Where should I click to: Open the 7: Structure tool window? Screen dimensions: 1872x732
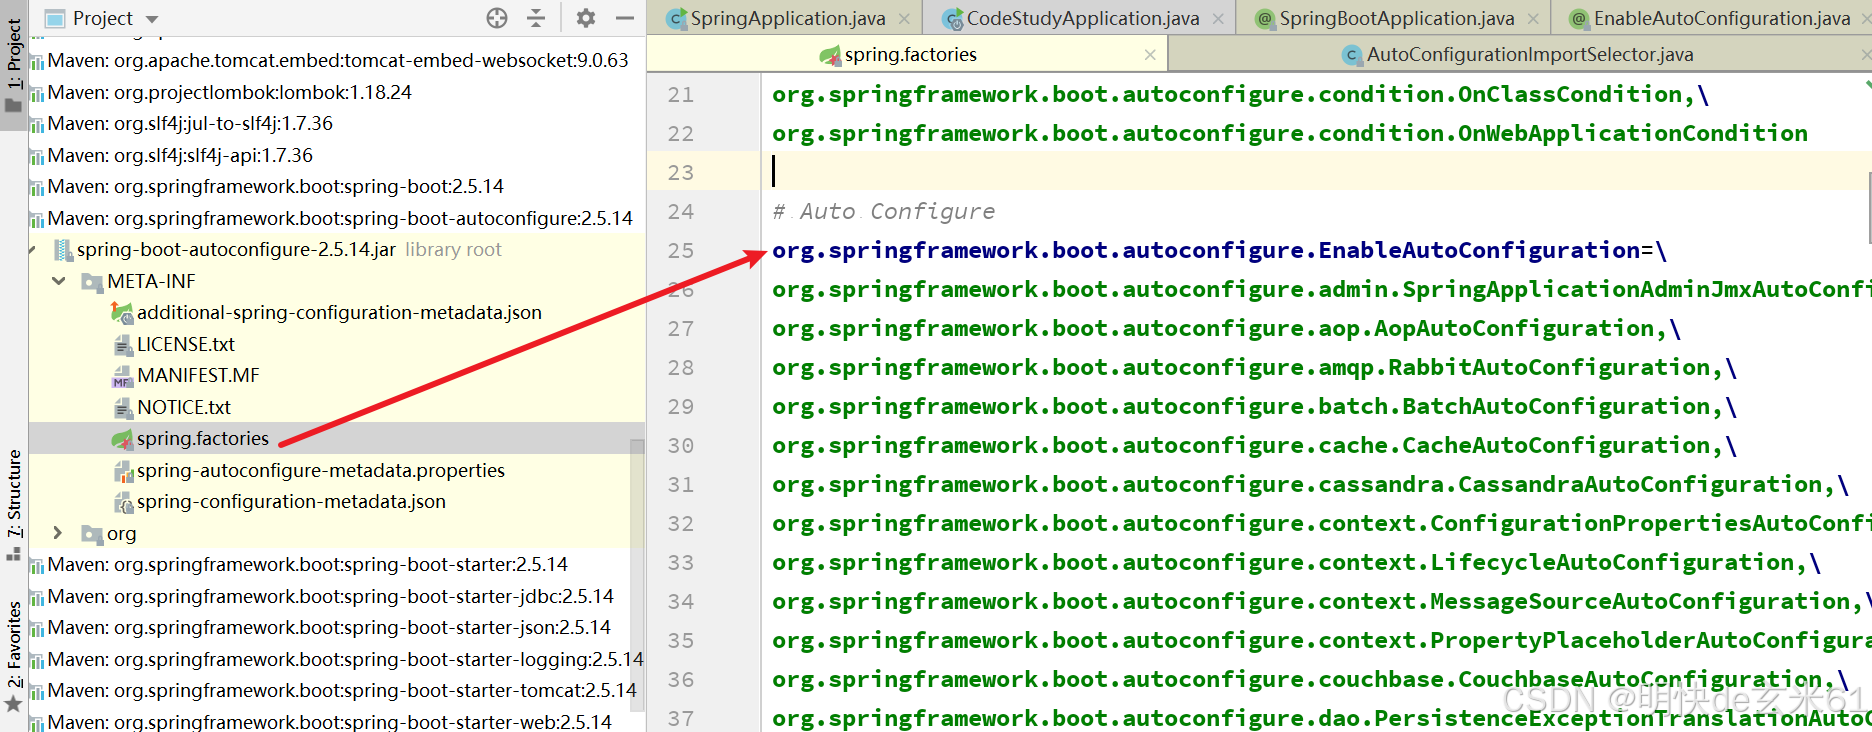click(14, 503)
